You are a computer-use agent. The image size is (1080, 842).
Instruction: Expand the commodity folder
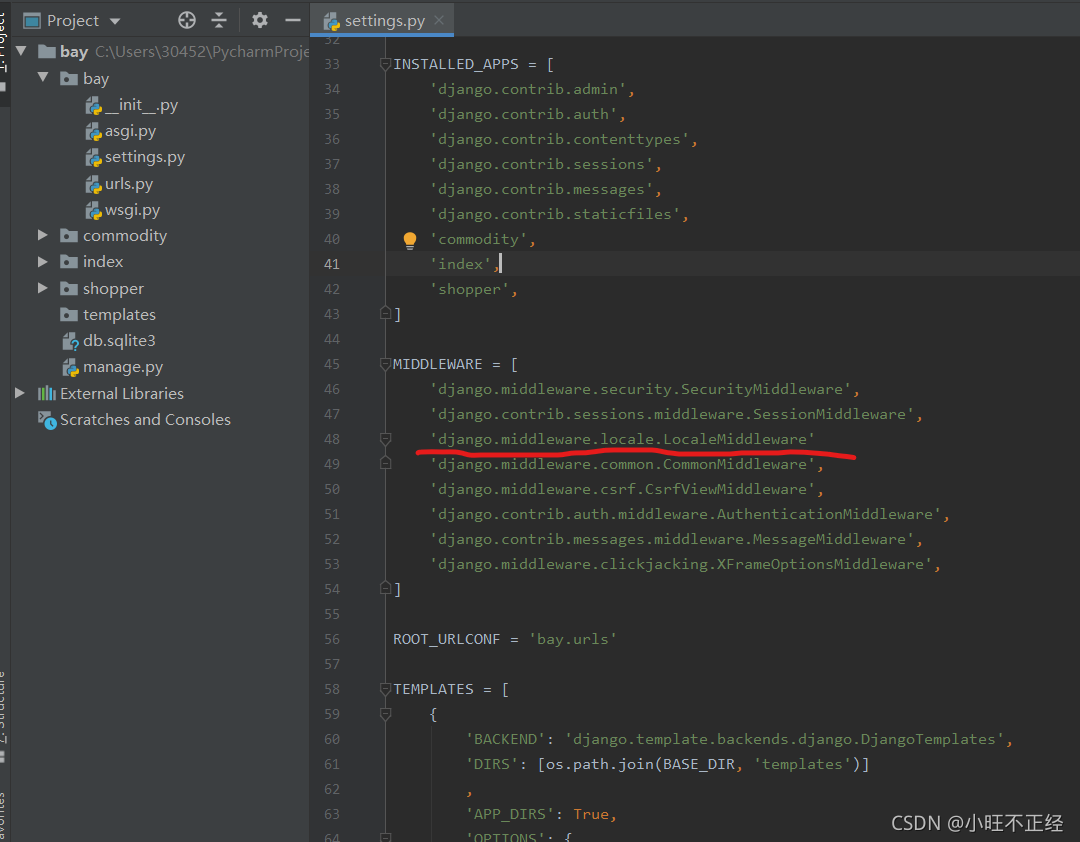pyautogui.click(x=43, y=235)
